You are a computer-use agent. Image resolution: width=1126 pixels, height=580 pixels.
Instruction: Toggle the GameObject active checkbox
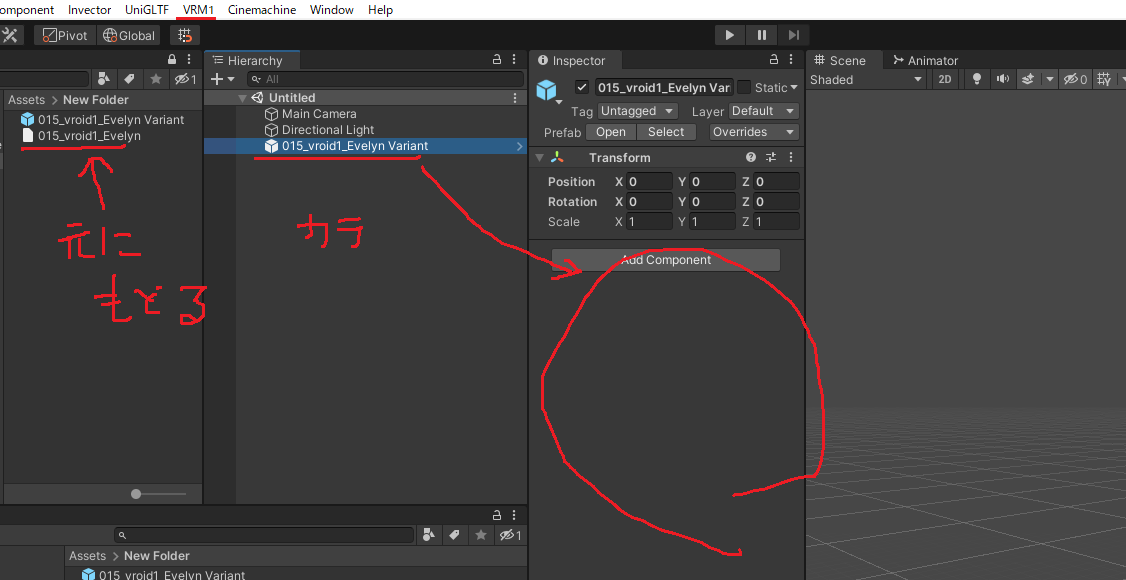[x=582, y=88]
